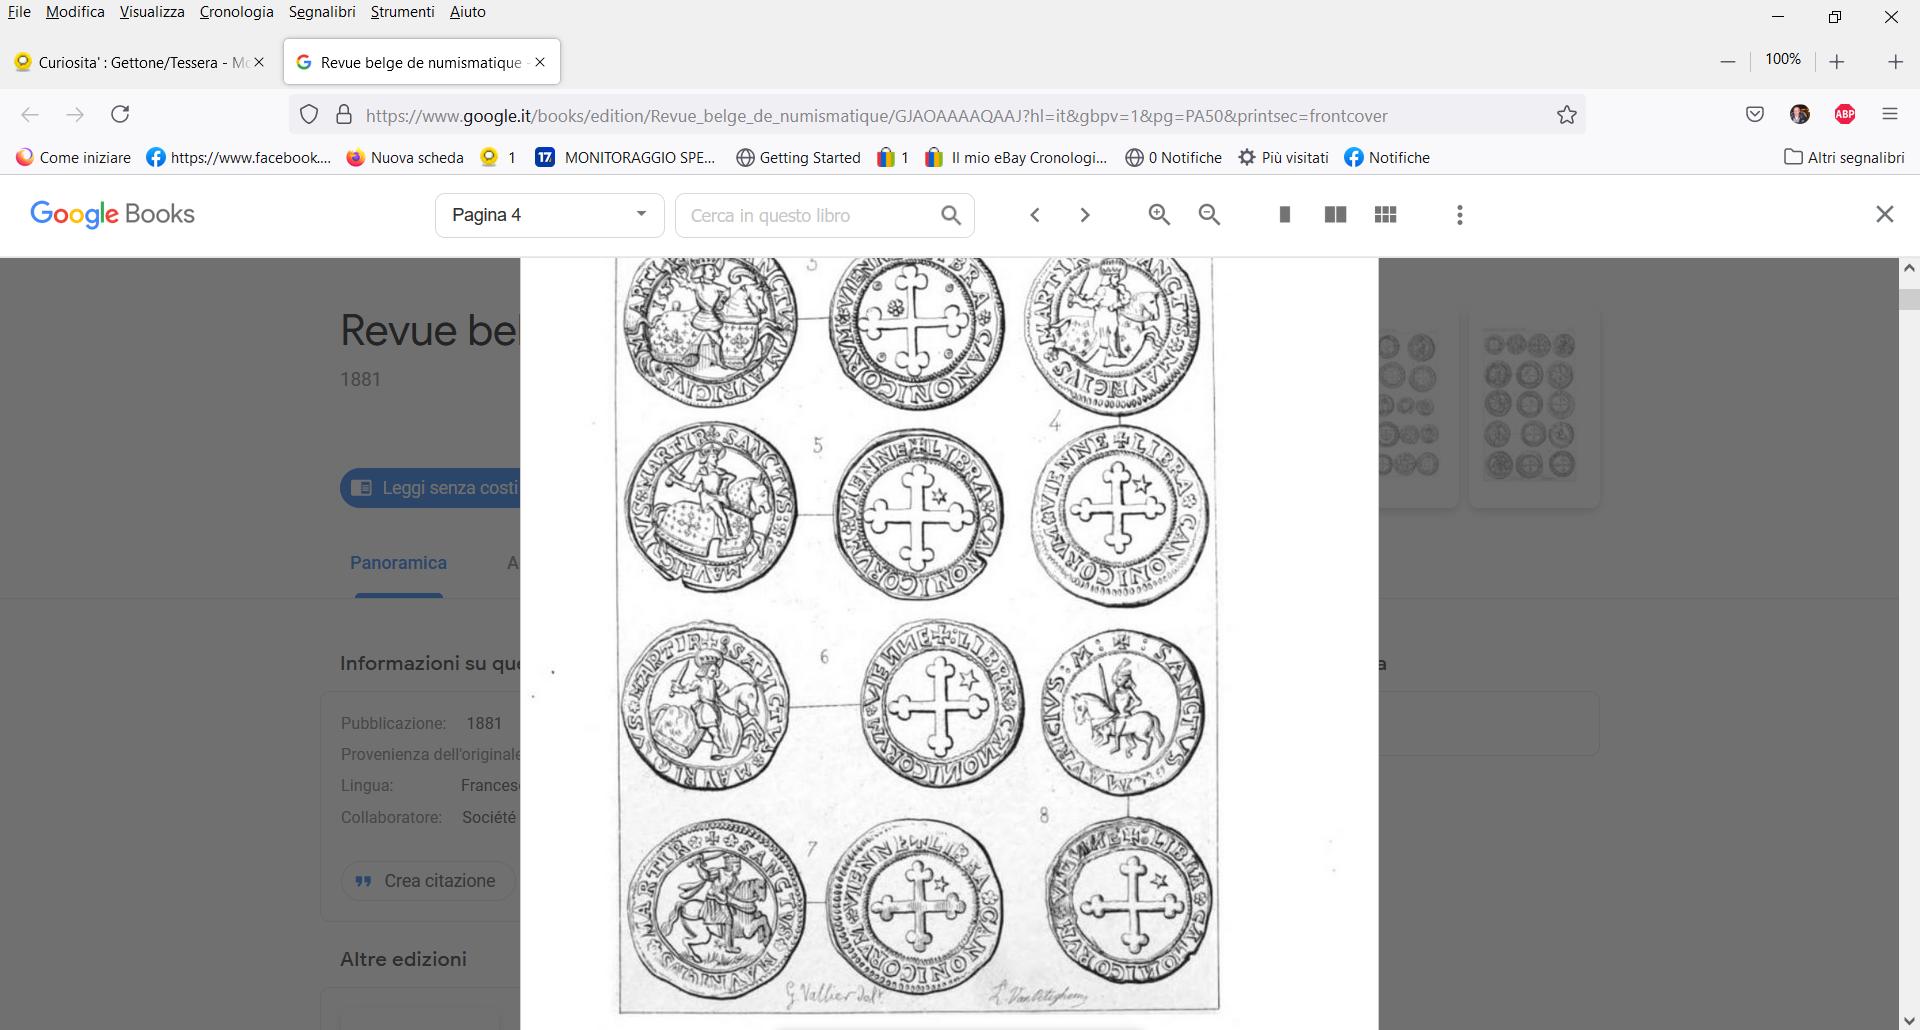Open the Facebook 'Notifiche' bookmark
The image size is (1920, 1030).
point(1387,157)
